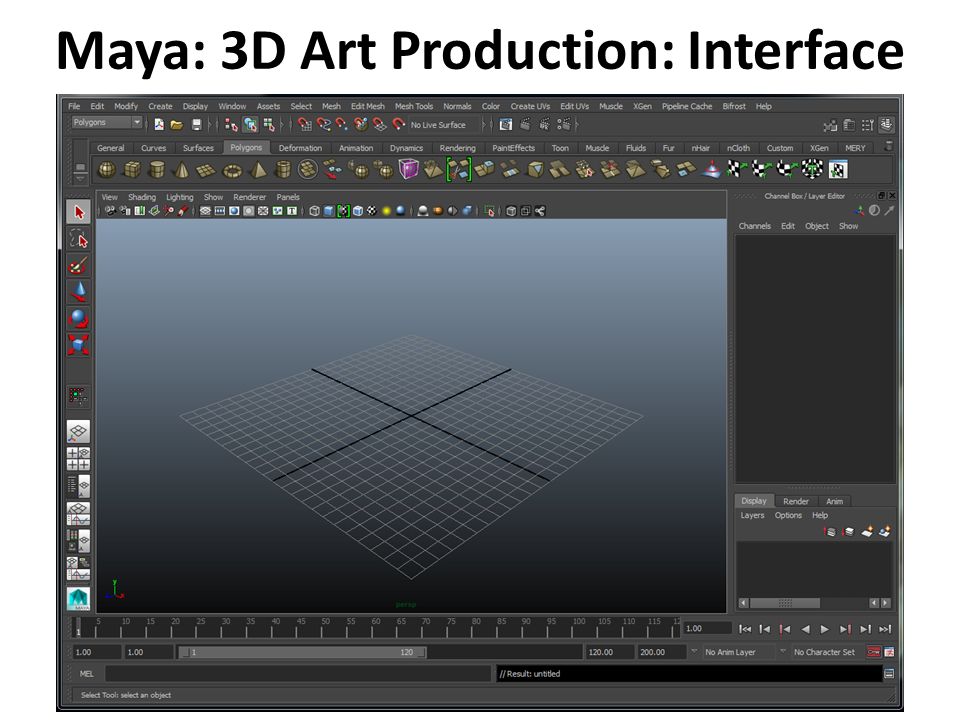Viewport: 960px width, 720px height.
Task: Switch to the Render layer tab
Action: [796, 501]
